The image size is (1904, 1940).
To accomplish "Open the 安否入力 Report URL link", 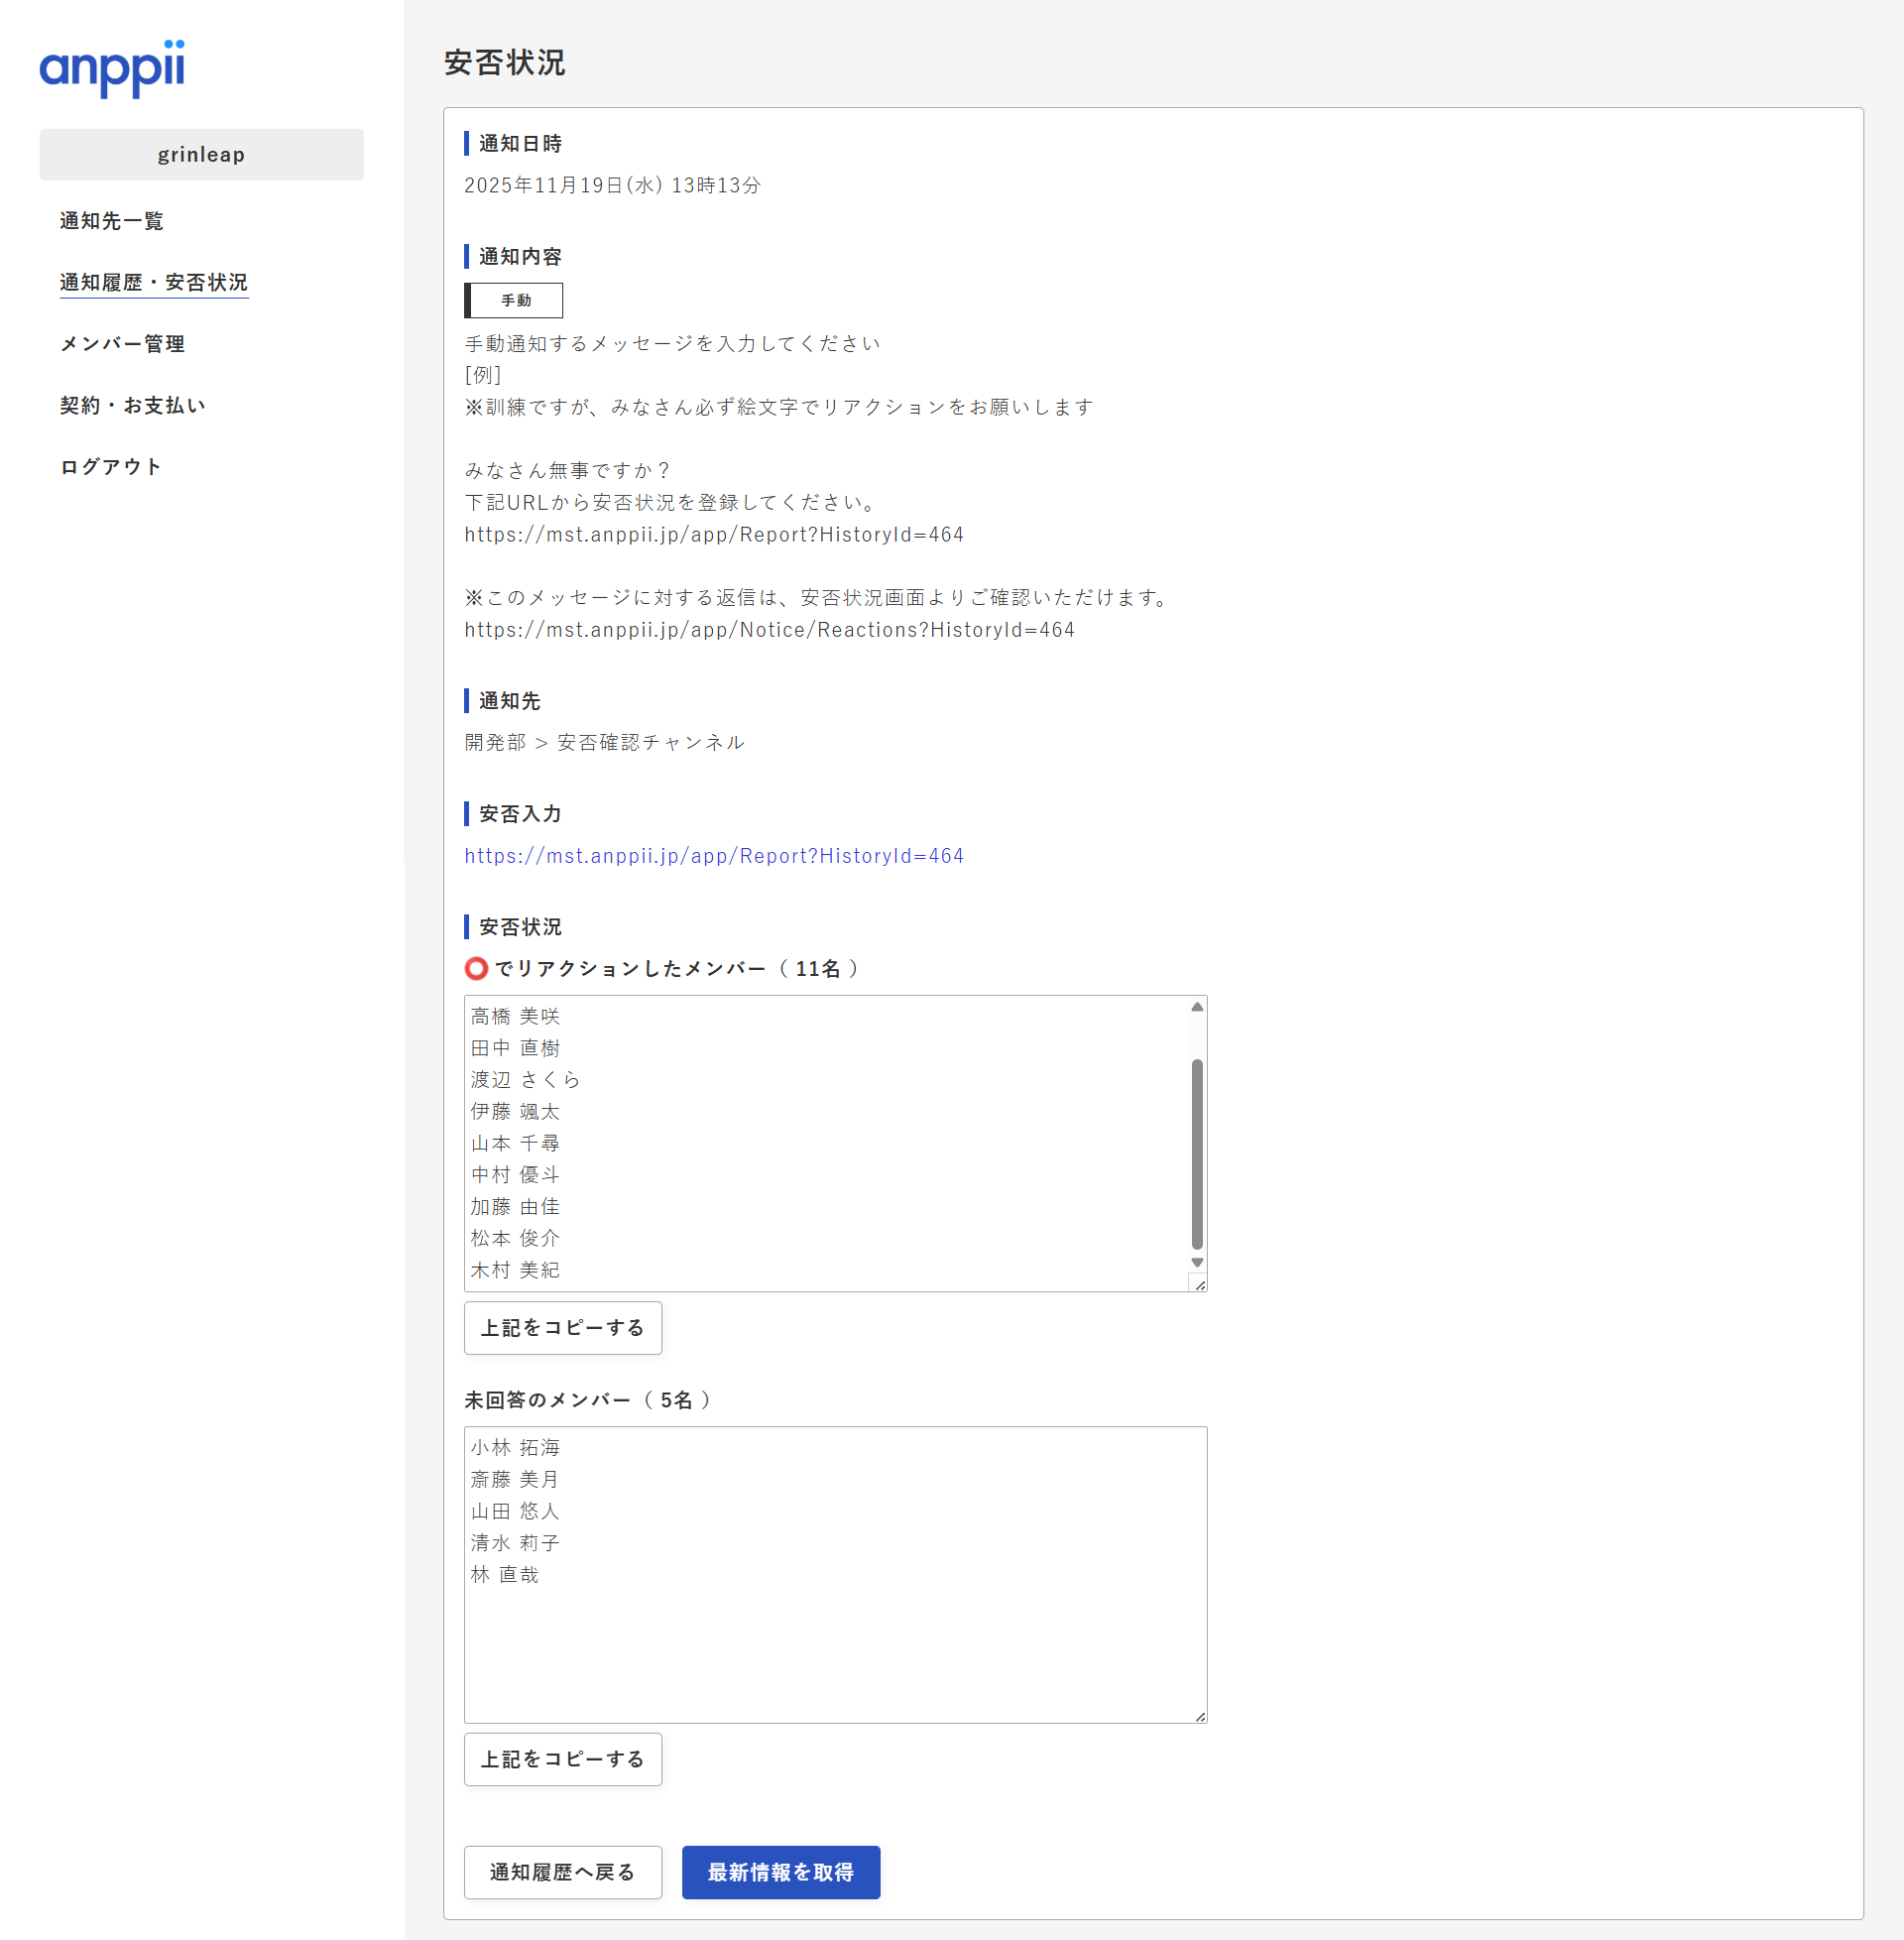I will (713, 856).
